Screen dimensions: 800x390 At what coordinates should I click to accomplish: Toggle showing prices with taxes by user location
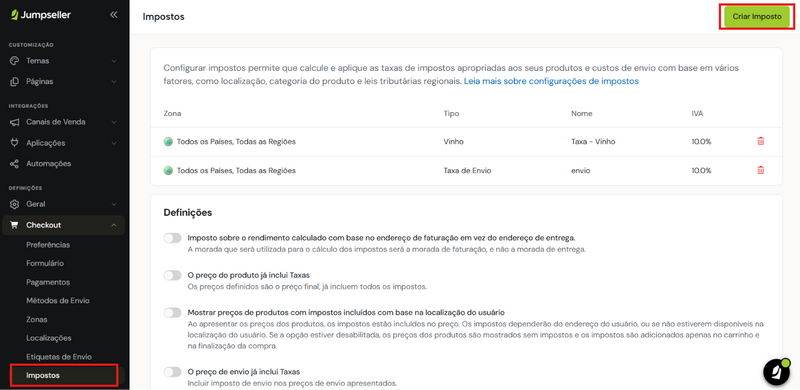tap(172, 312)
